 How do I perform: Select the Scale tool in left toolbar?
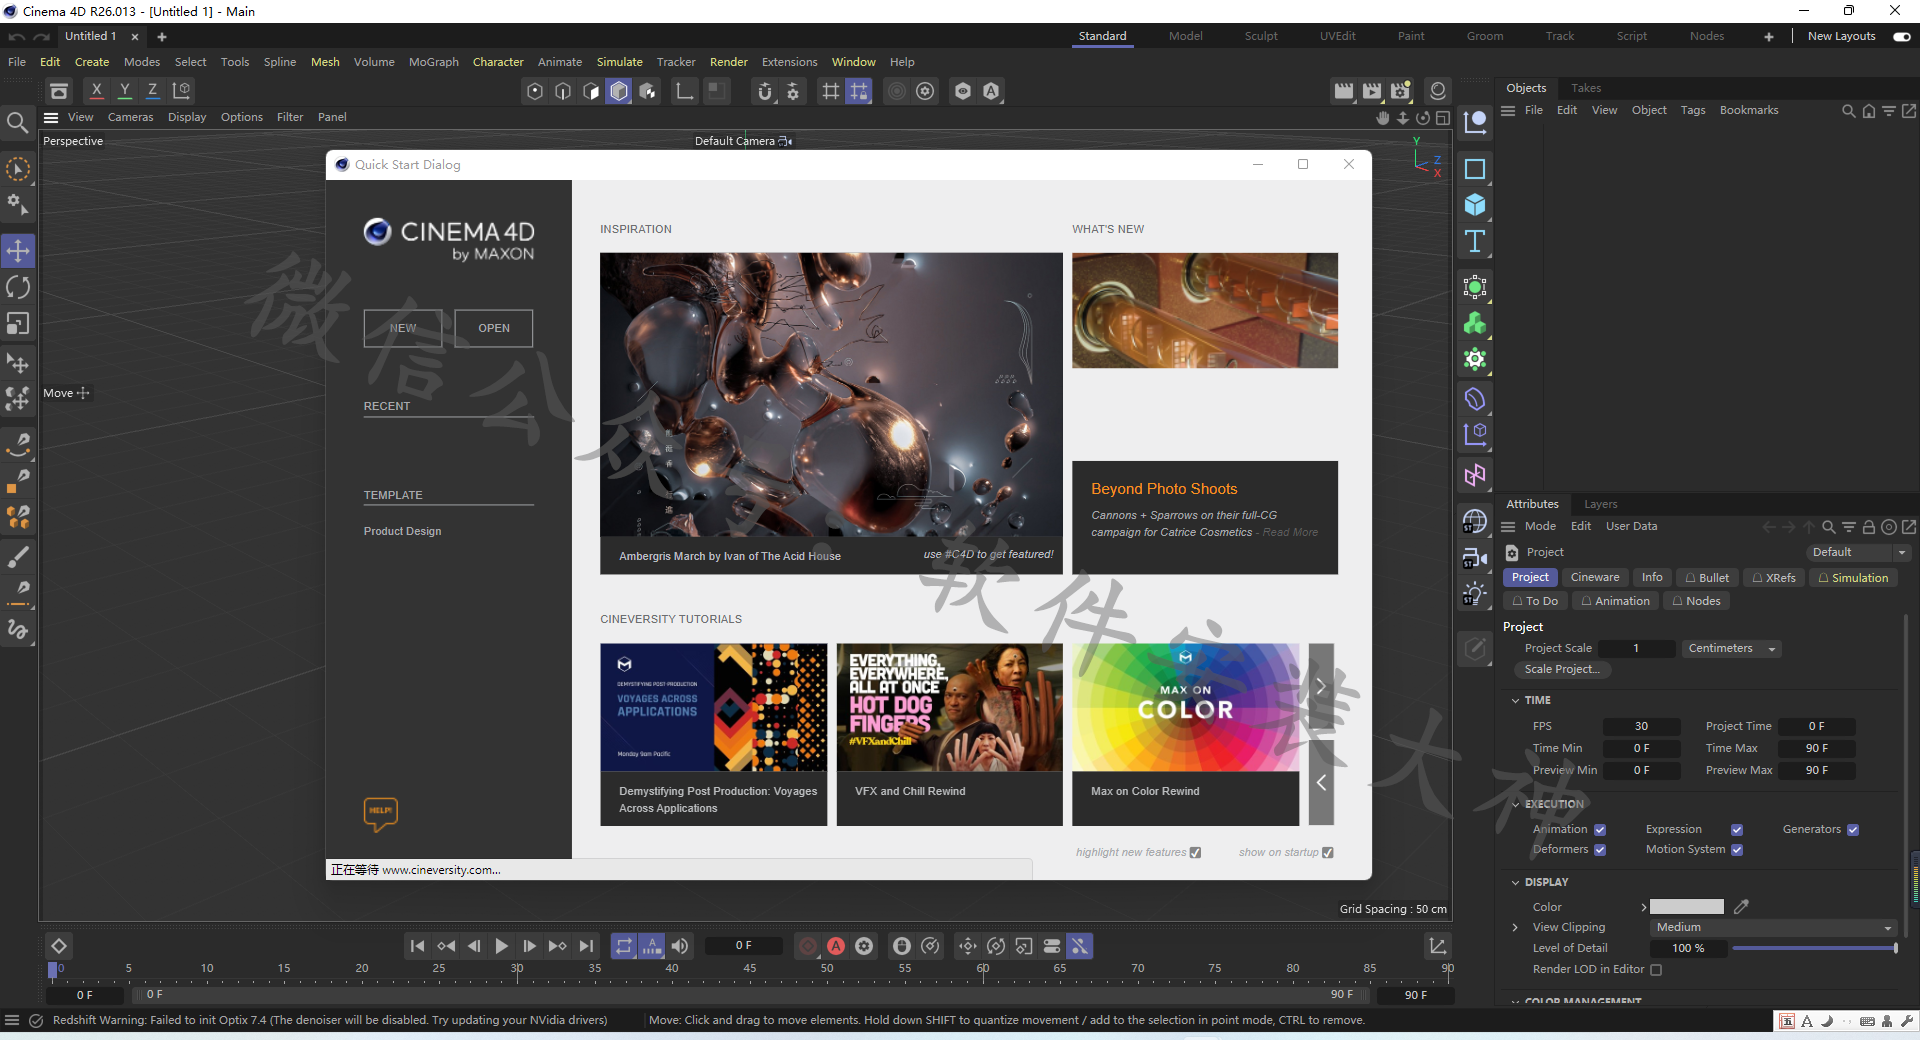coord(18,324)
